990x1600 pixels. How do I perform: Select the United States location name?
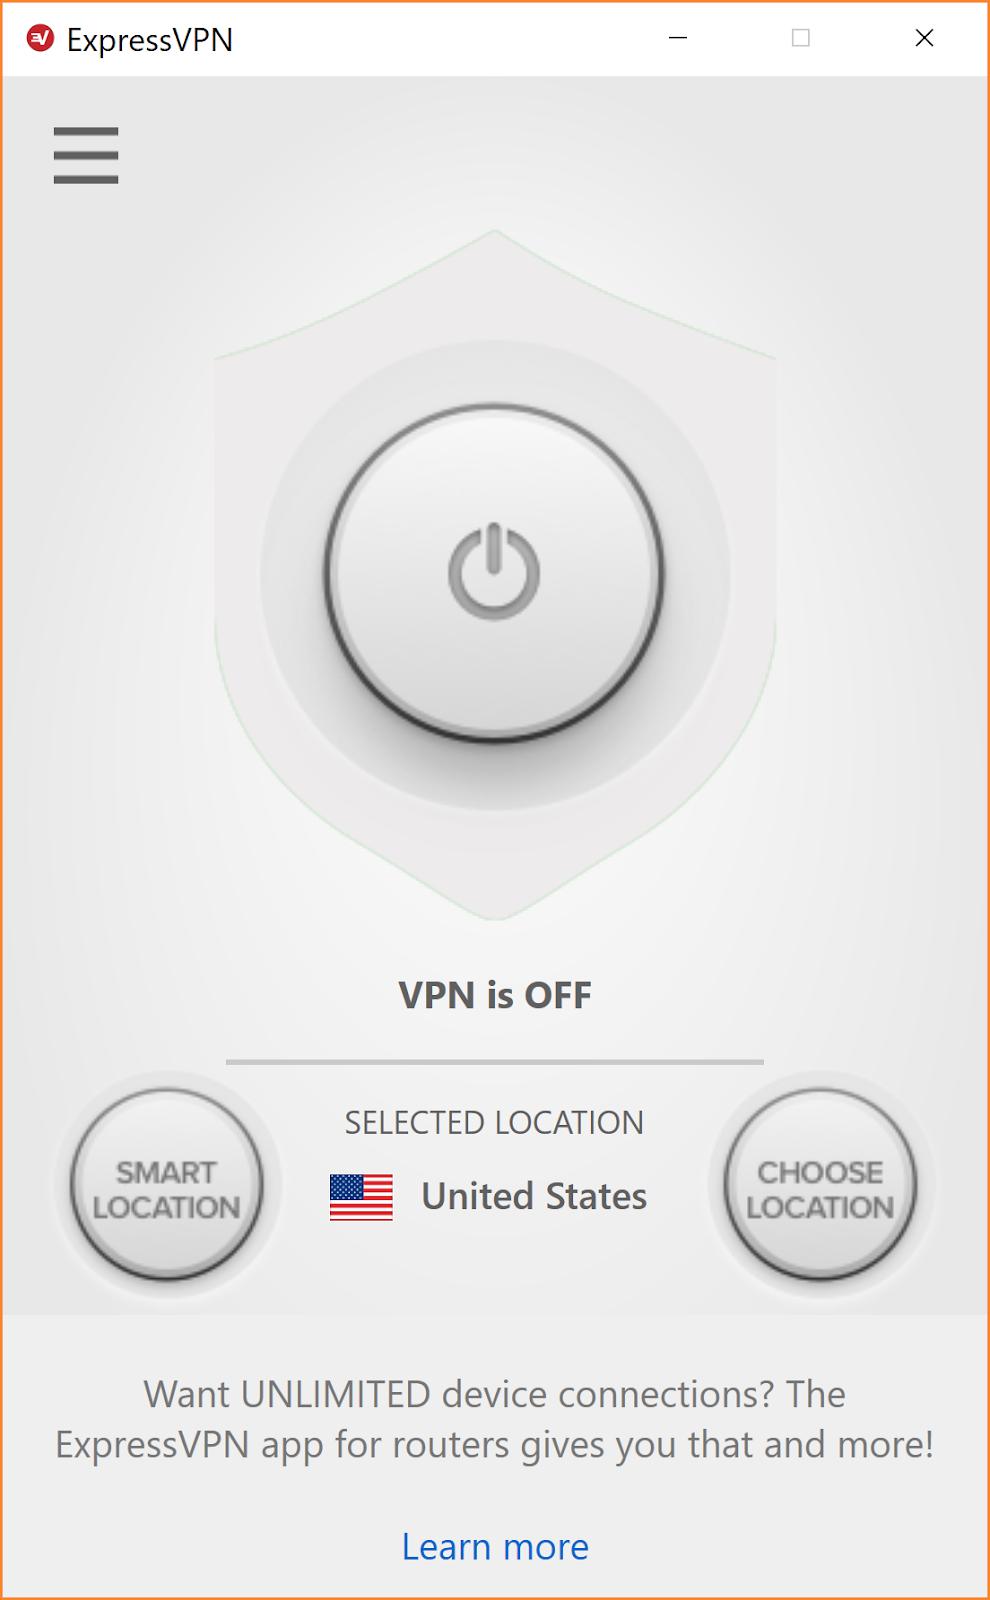[534, 1196]
